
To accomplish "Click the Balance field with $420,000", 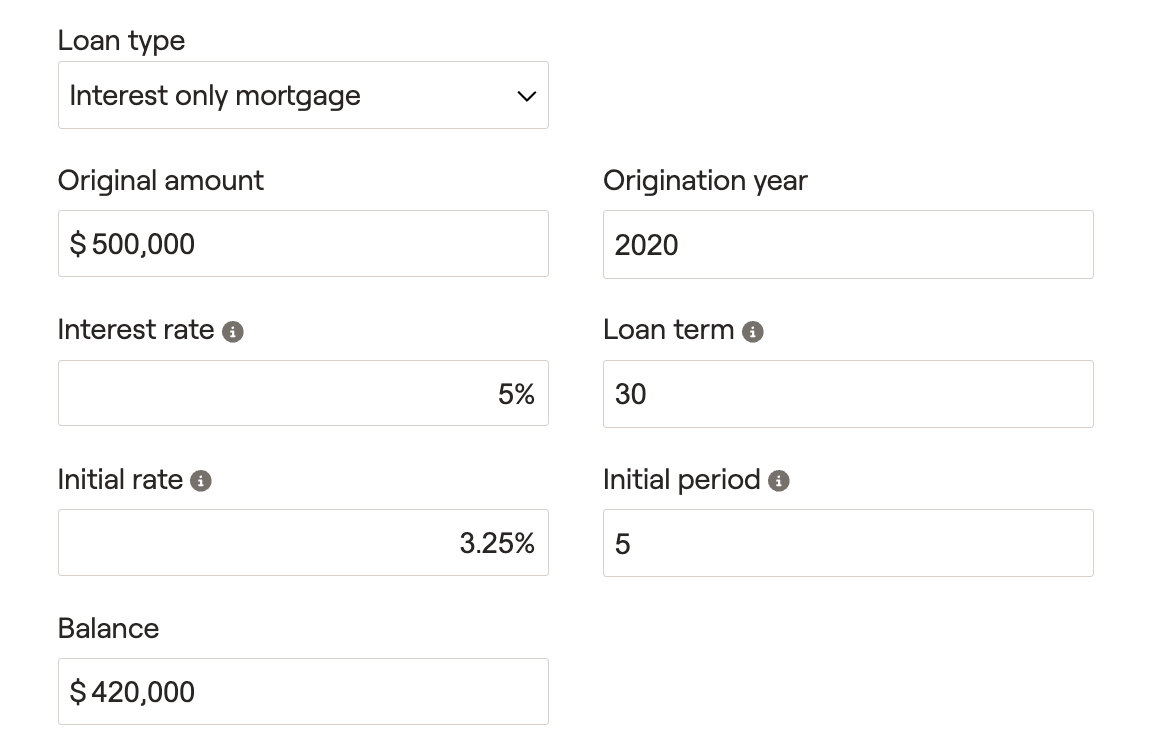I will [303, 692].
